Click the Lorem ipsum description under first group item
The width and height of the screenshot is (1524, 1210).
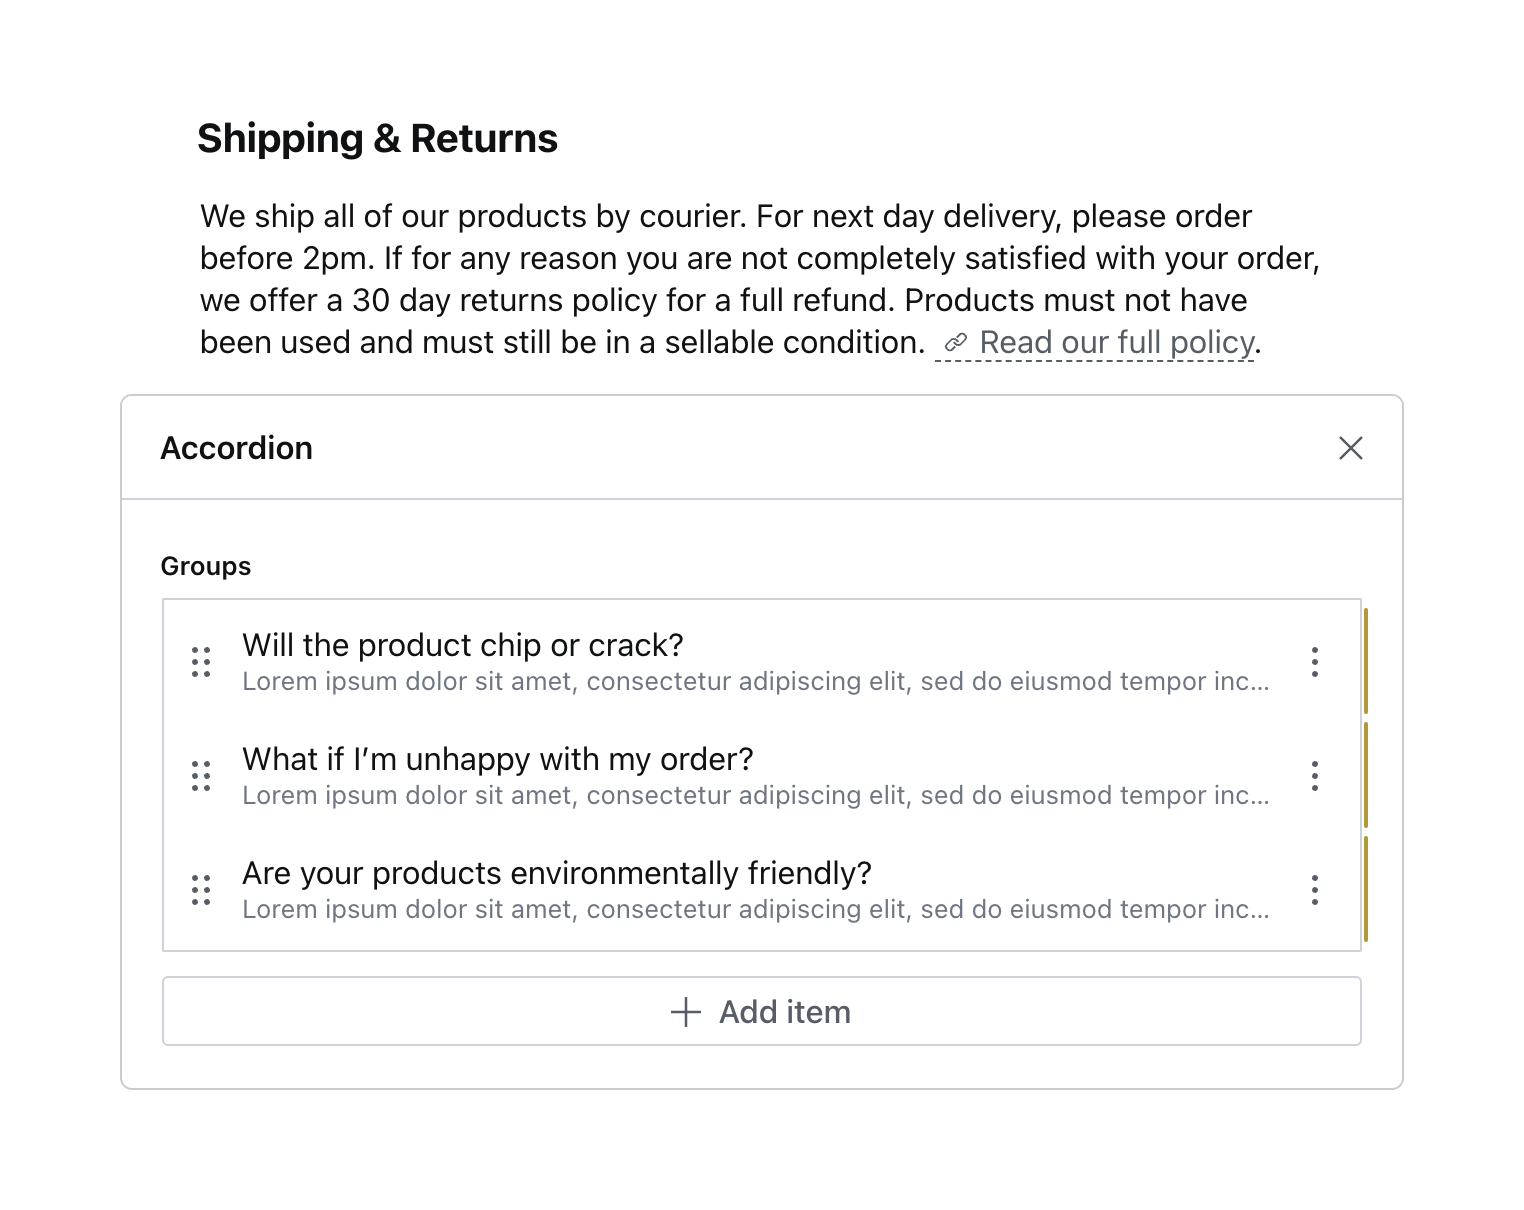pos(755,682)
